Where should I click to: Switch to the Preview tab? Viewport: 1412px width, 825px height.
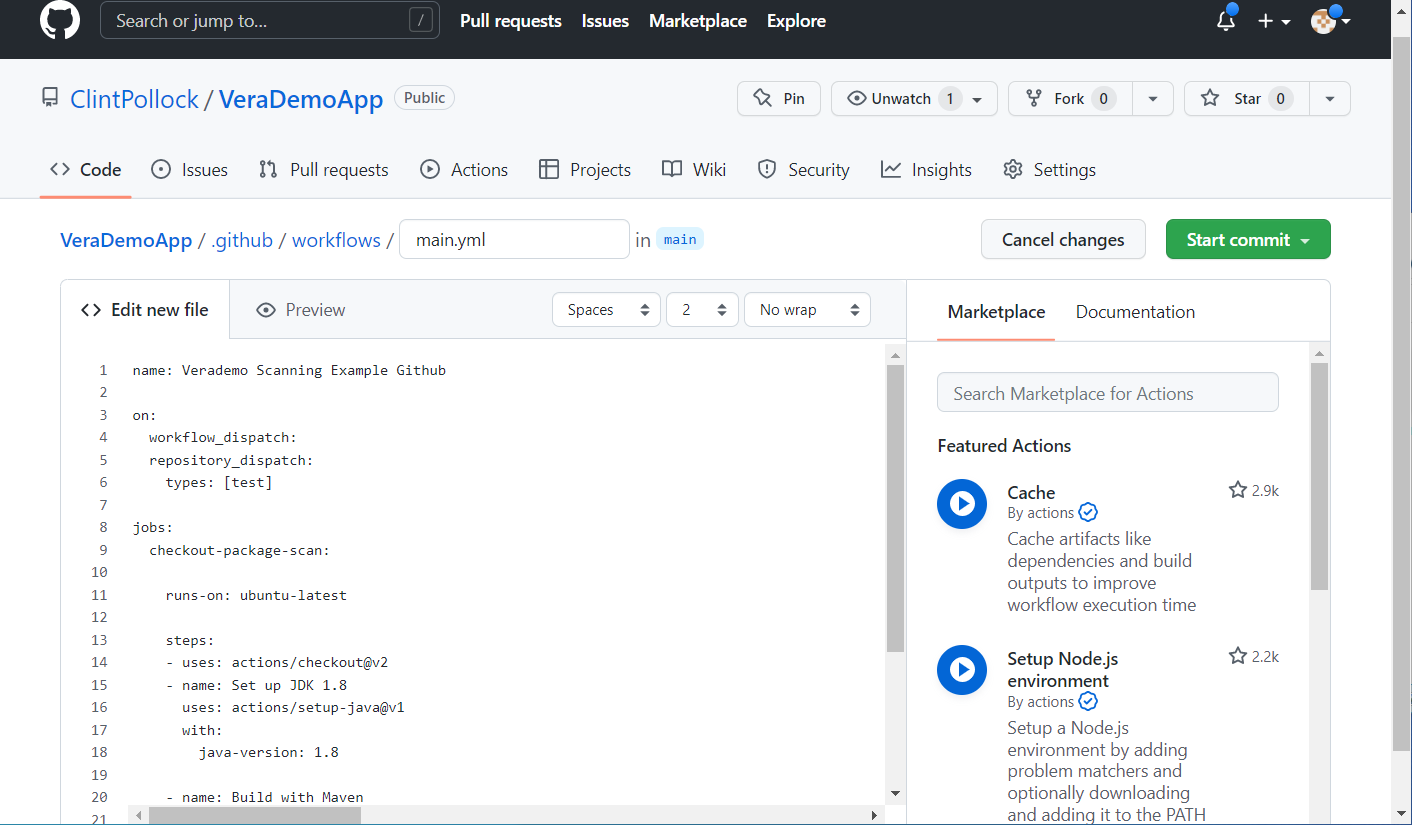300,310
